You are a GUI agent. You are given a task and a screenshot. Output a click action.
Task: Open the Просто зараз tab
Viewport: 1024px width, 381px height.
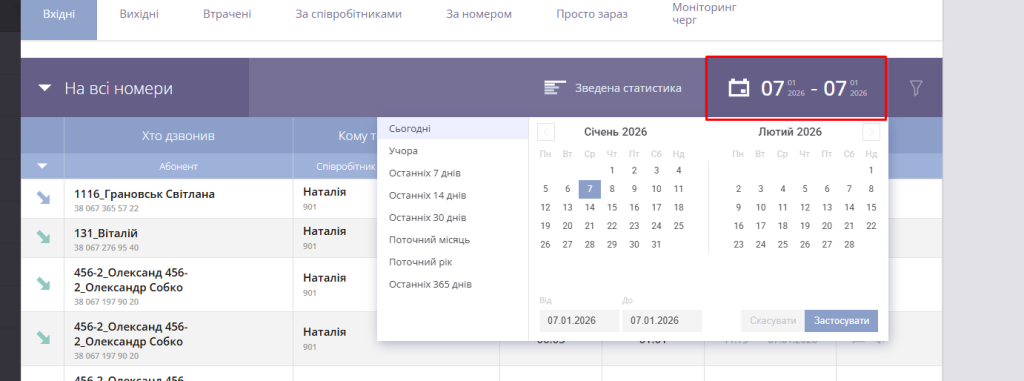pos(592,14)
